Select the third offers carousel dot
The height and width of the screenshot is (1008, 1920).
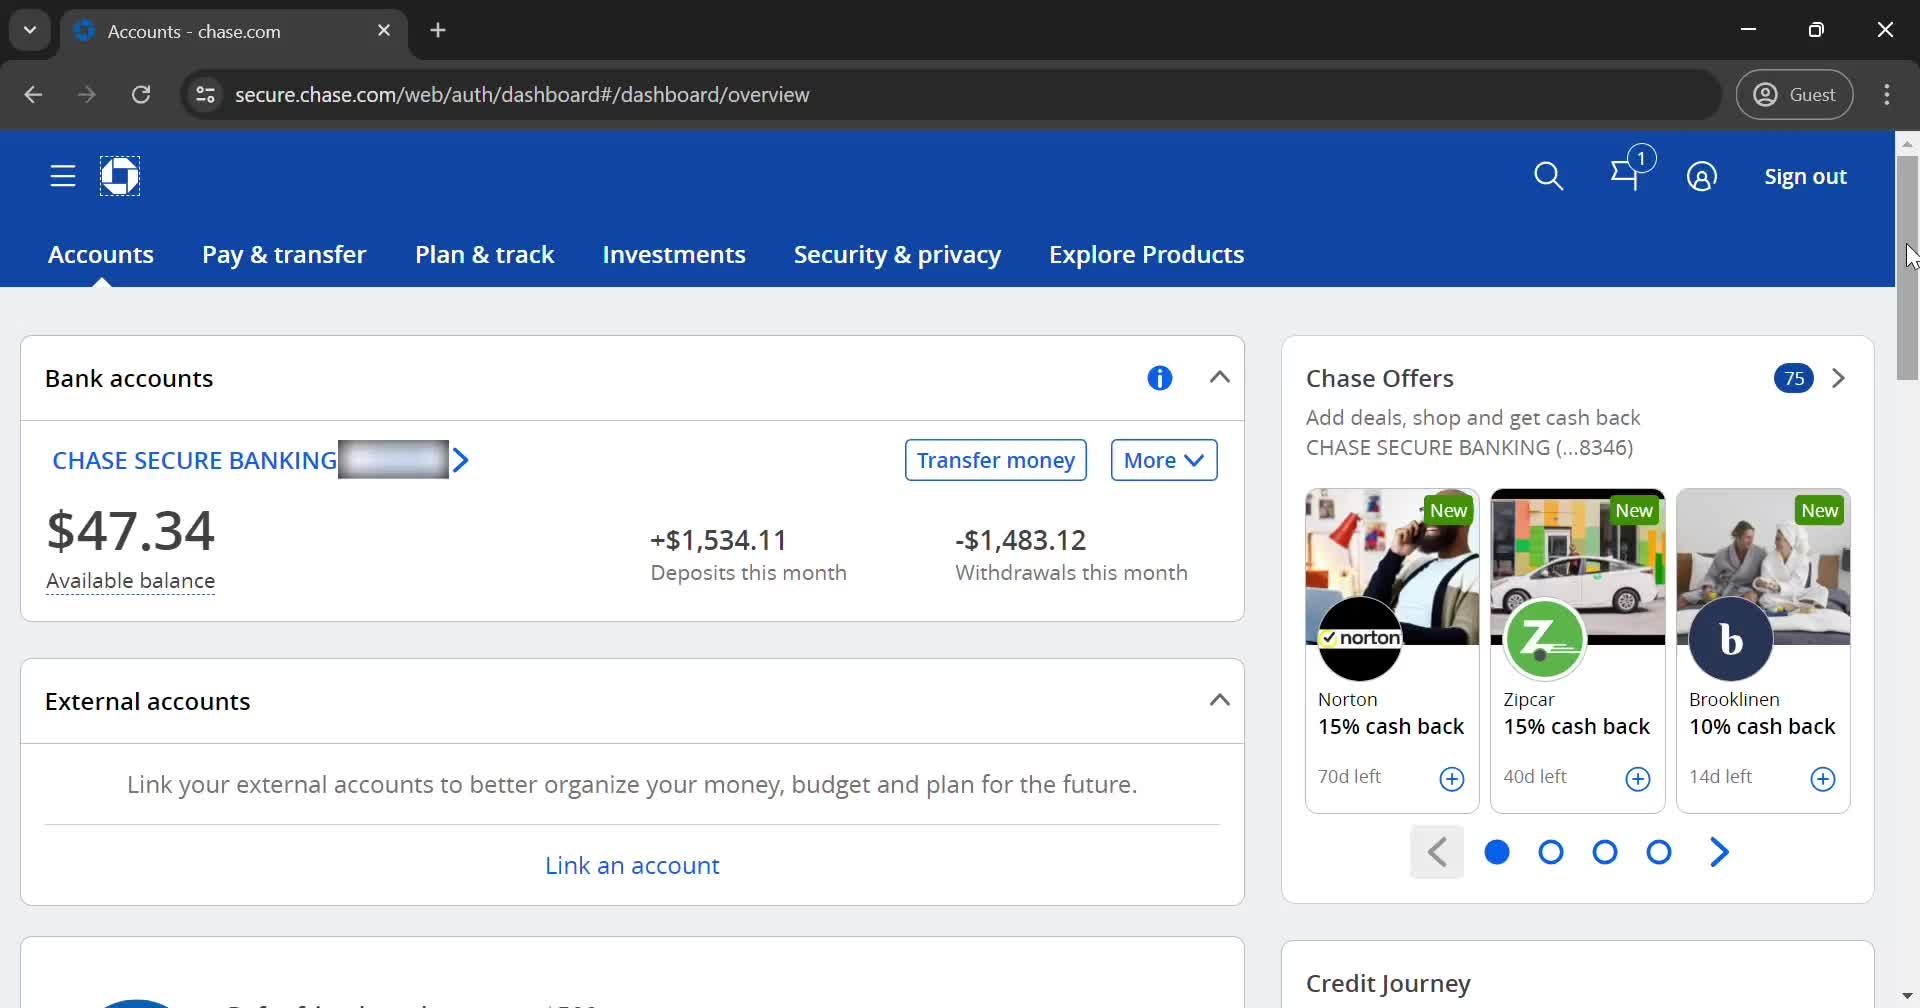(x=1604, y=852)
